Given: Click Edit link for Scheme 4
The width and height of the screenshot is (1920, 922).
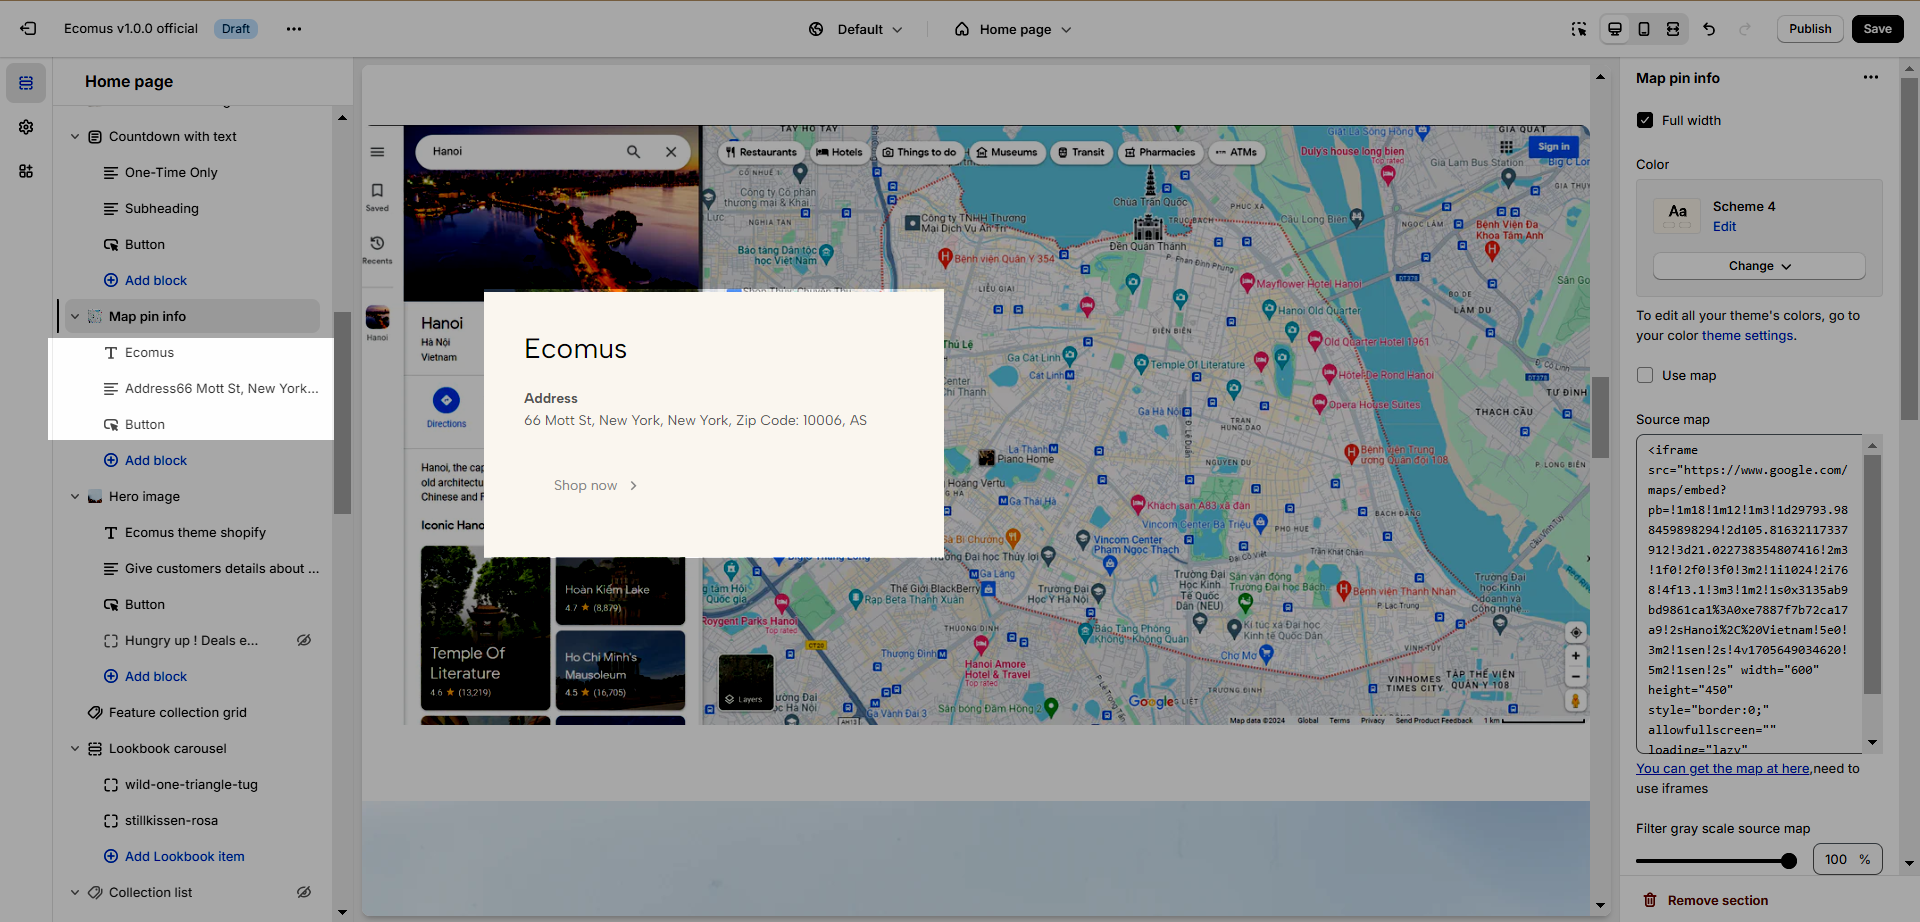Looking at the screenshot, I should [x=1724, y=227].
